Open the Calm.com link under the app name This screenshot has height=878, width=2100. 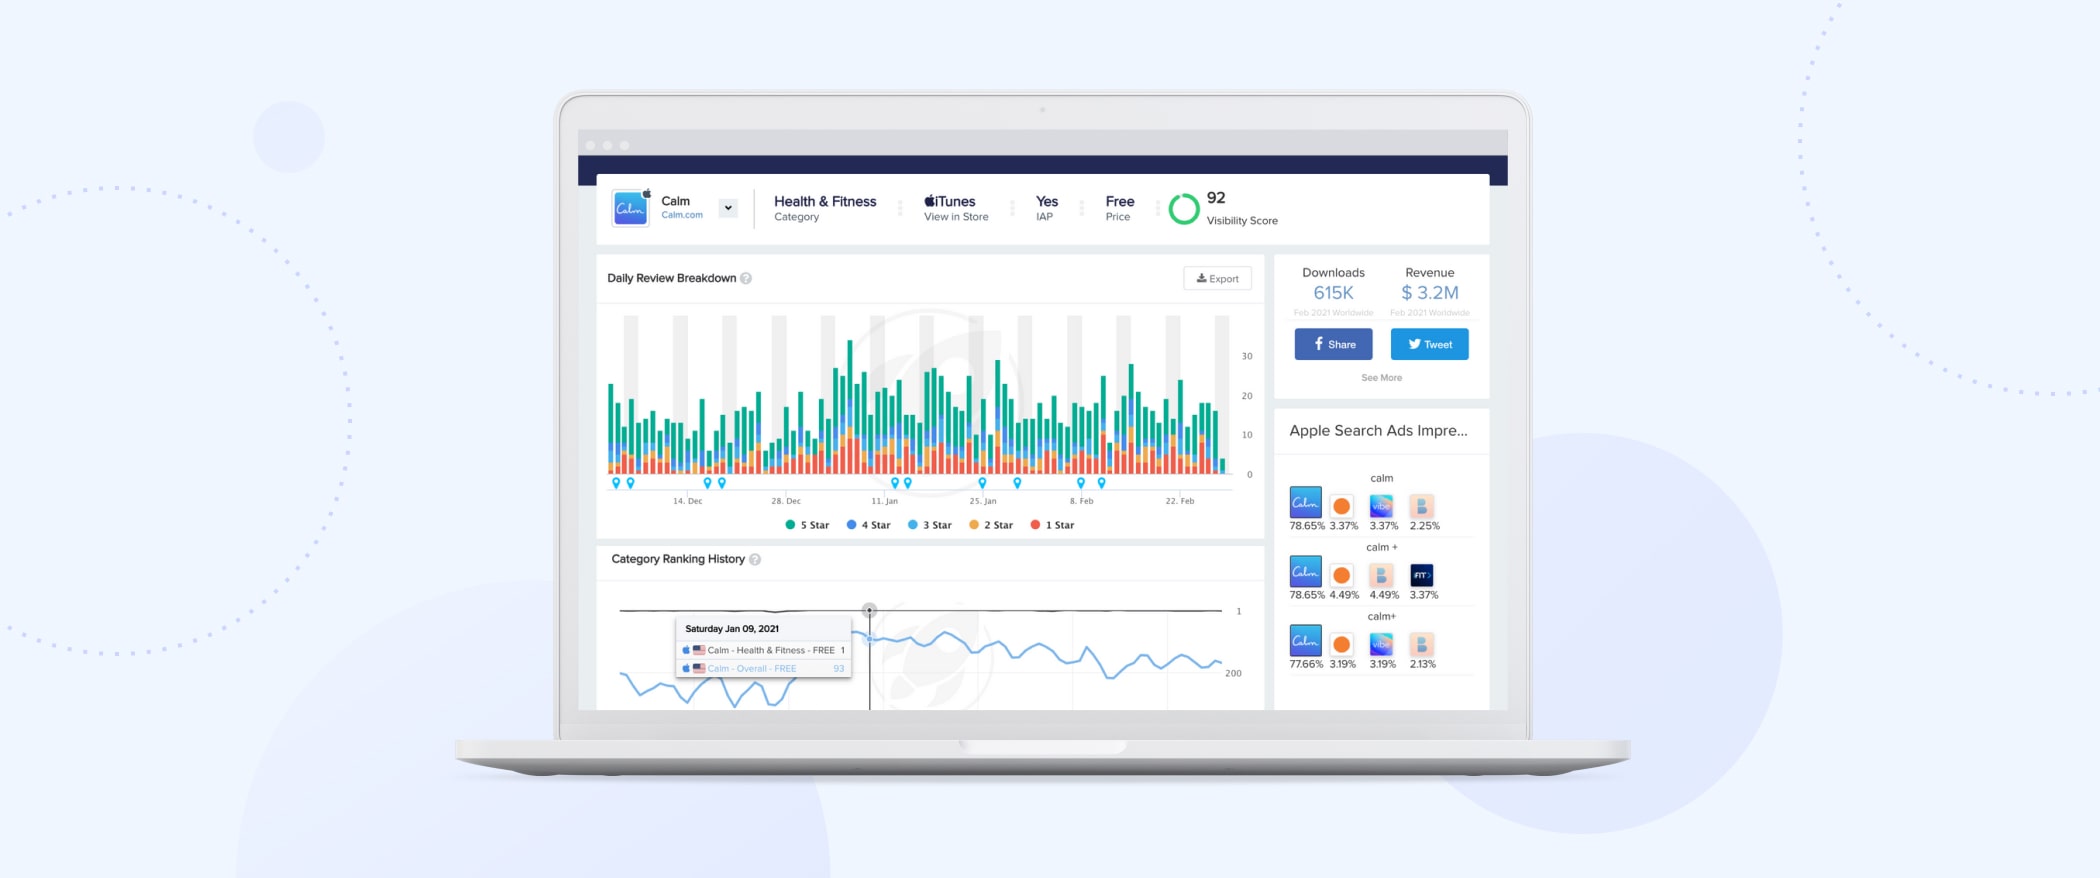[682, 215]
